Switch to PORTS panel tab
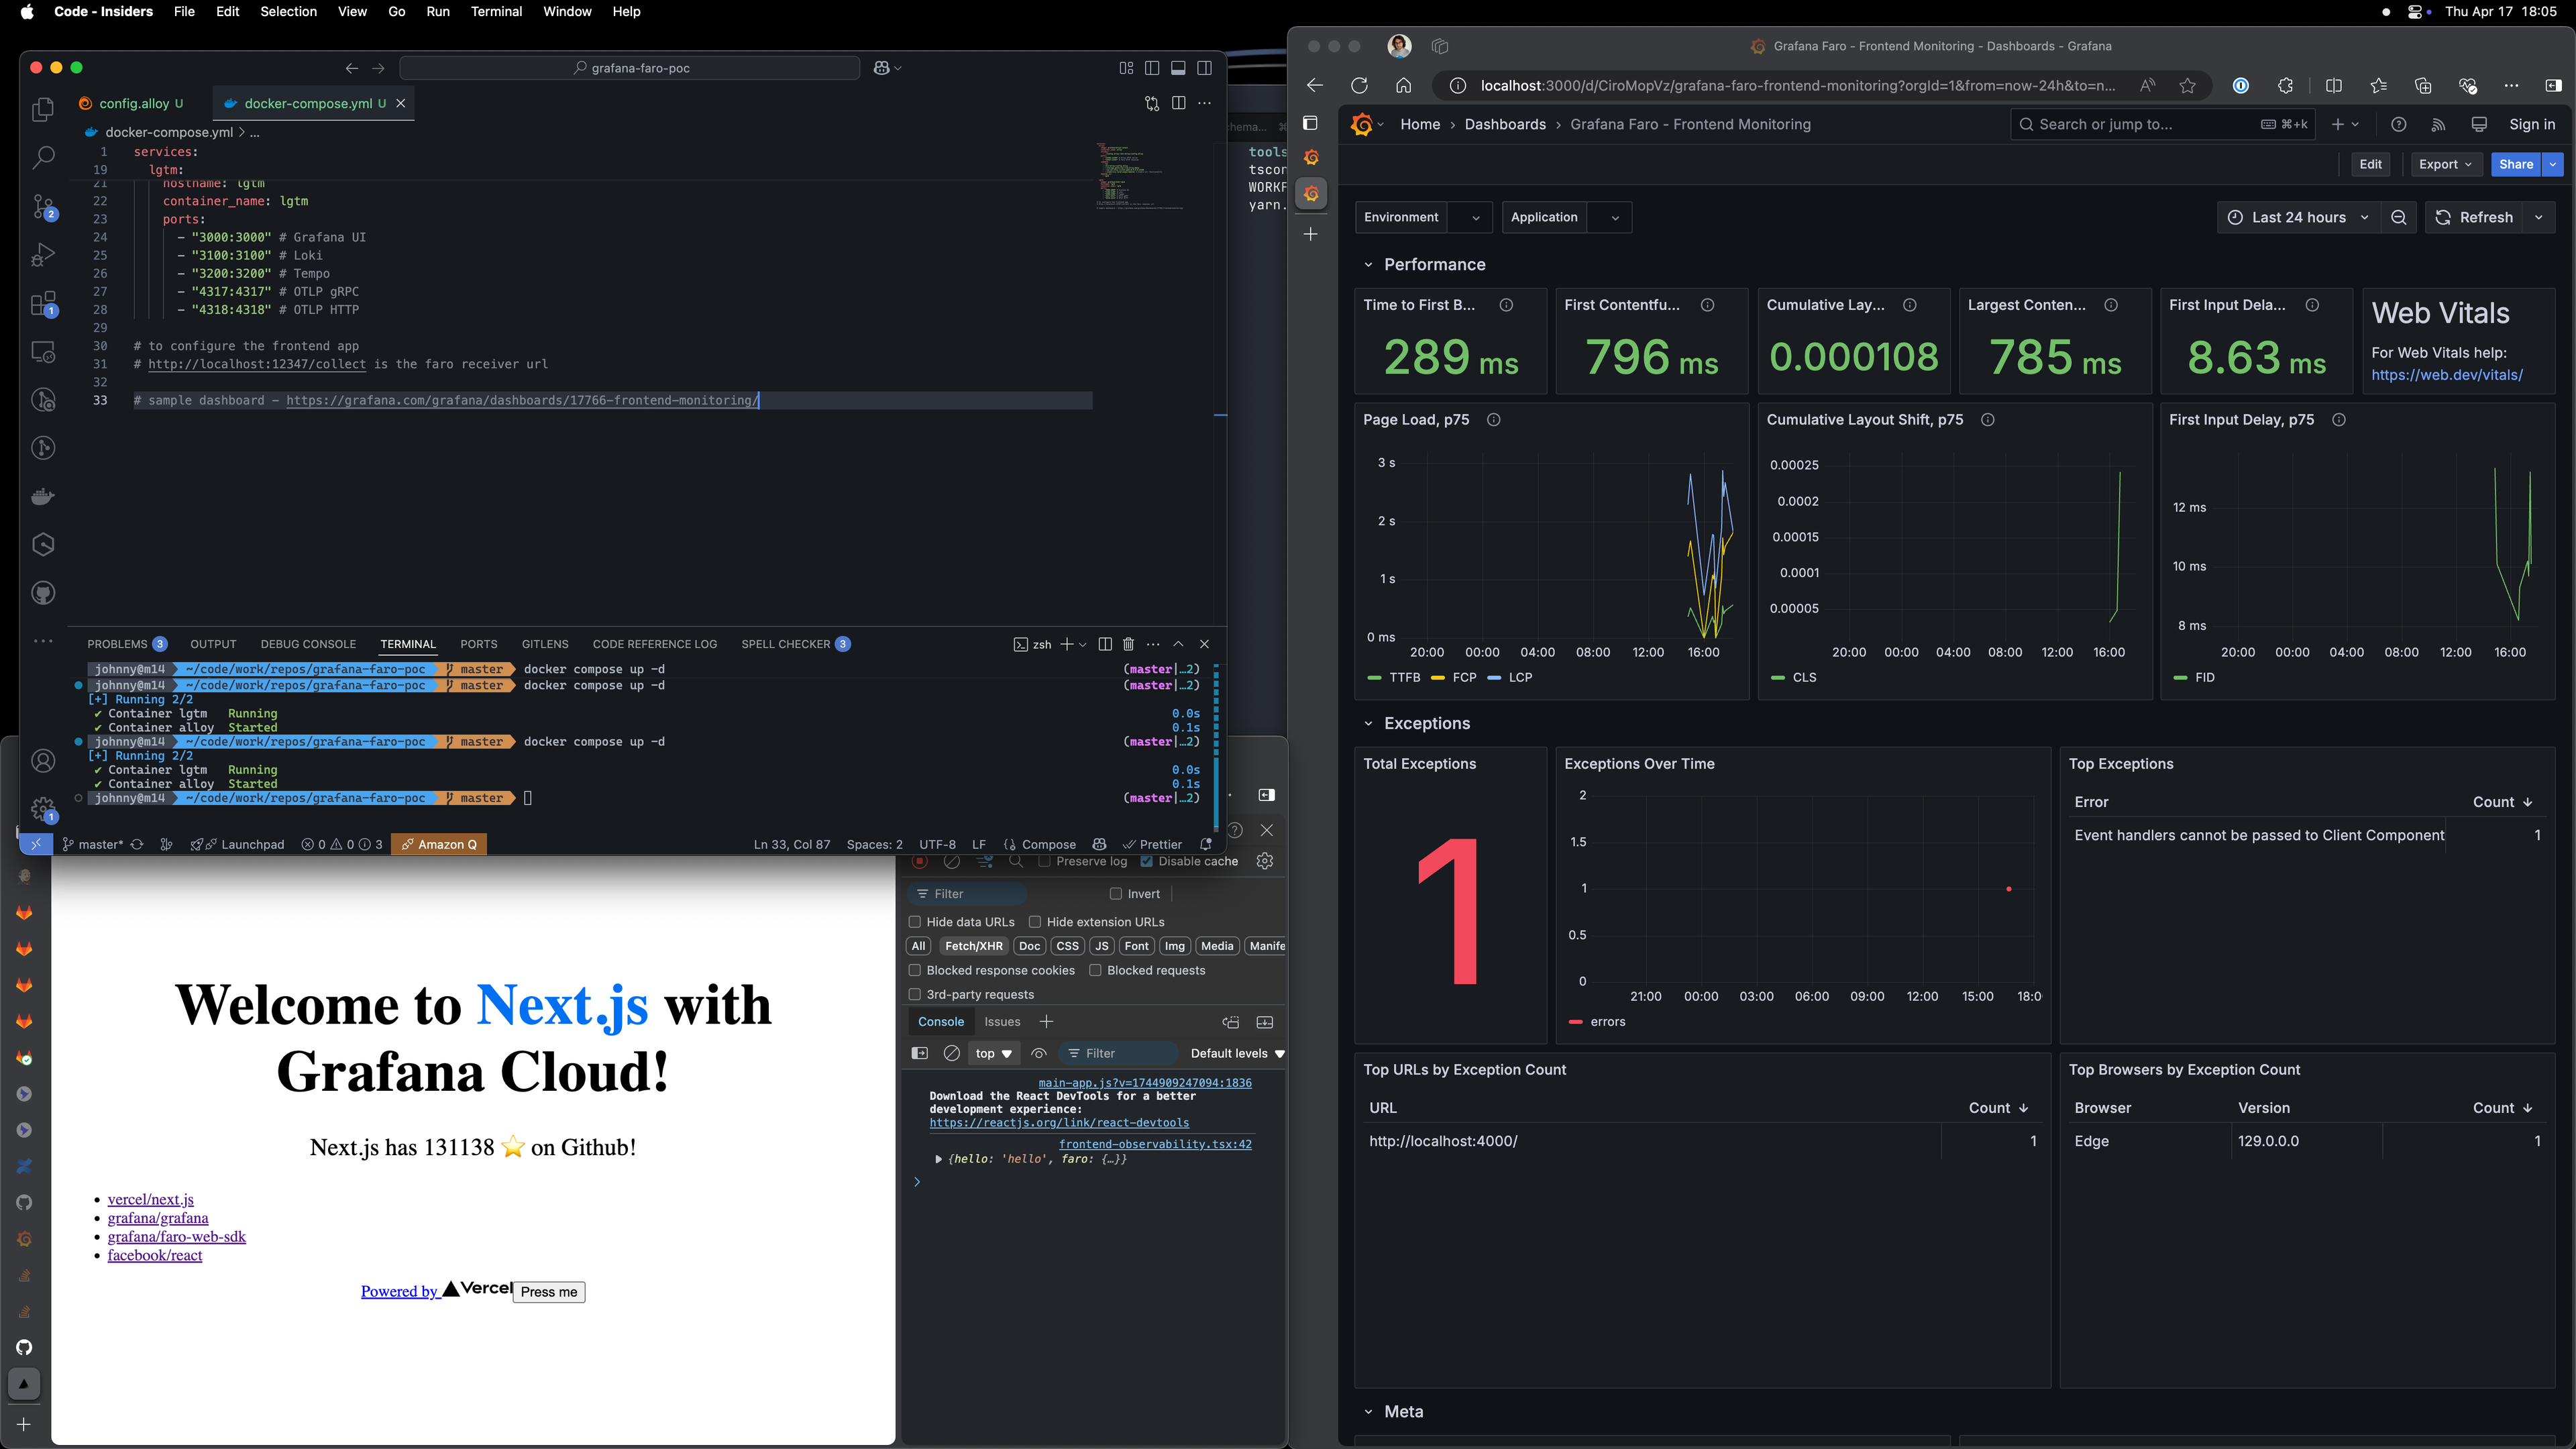This screenshot has width=2576, height=1449. tap(478, 644)
